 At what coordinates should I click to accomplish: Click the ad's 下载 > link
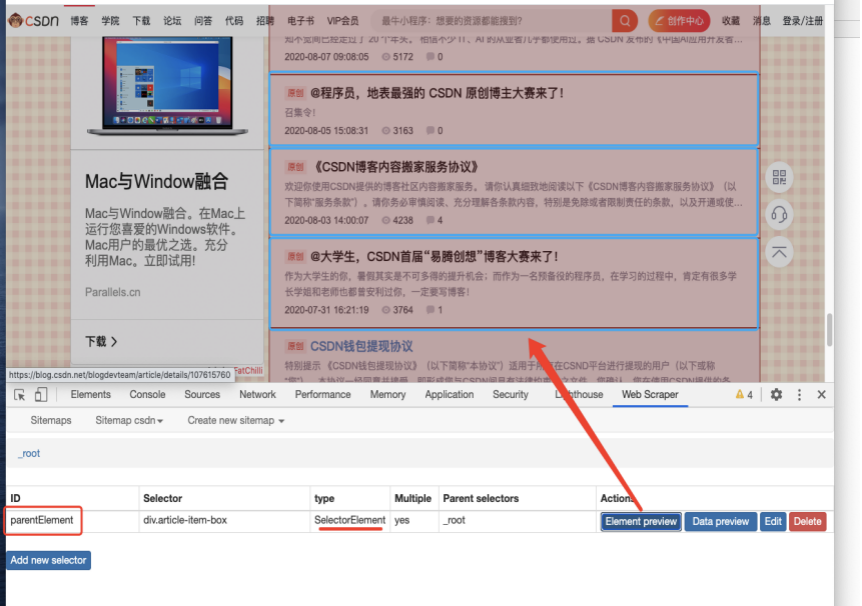101,341
